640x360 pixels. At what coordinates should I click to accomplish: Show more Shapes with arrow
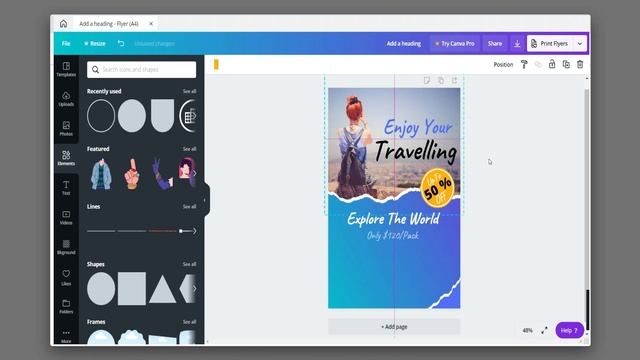(x=195, y=289)
